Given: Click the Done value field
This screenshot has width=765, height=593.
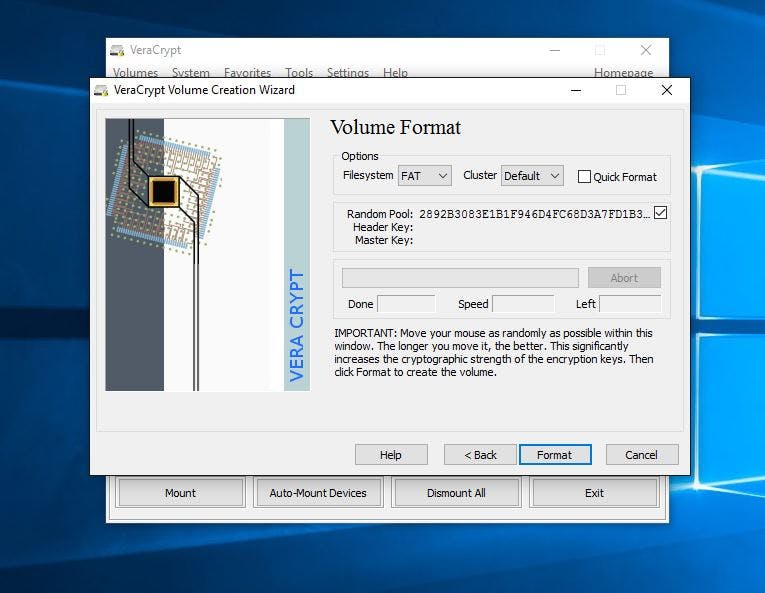Looking at the screenshot, I should pos(406,304).
